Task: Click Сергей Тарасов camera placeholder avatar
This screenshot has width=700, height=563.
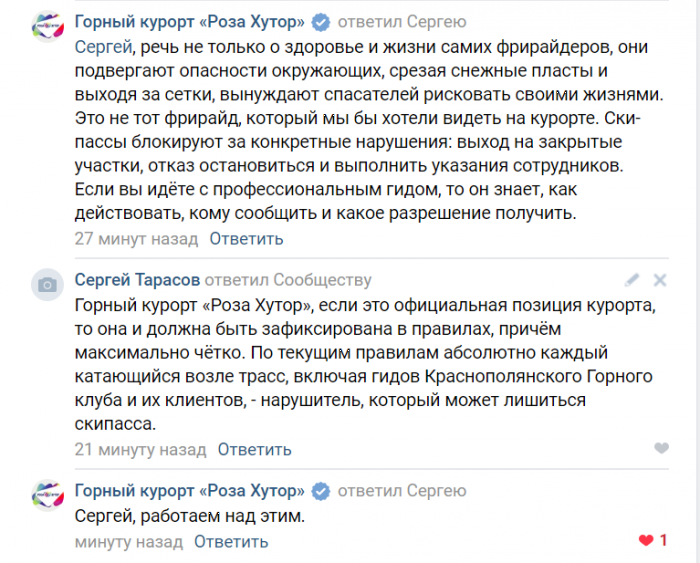Action: (47, 284)
